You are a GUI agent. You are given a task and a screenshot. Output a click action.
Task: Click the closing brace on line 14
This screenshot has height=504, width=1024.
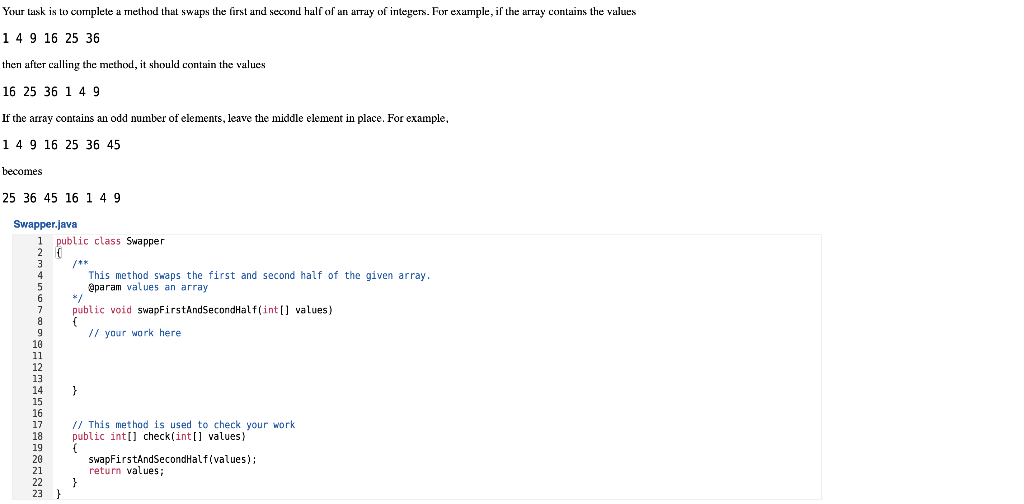[74, 390]
